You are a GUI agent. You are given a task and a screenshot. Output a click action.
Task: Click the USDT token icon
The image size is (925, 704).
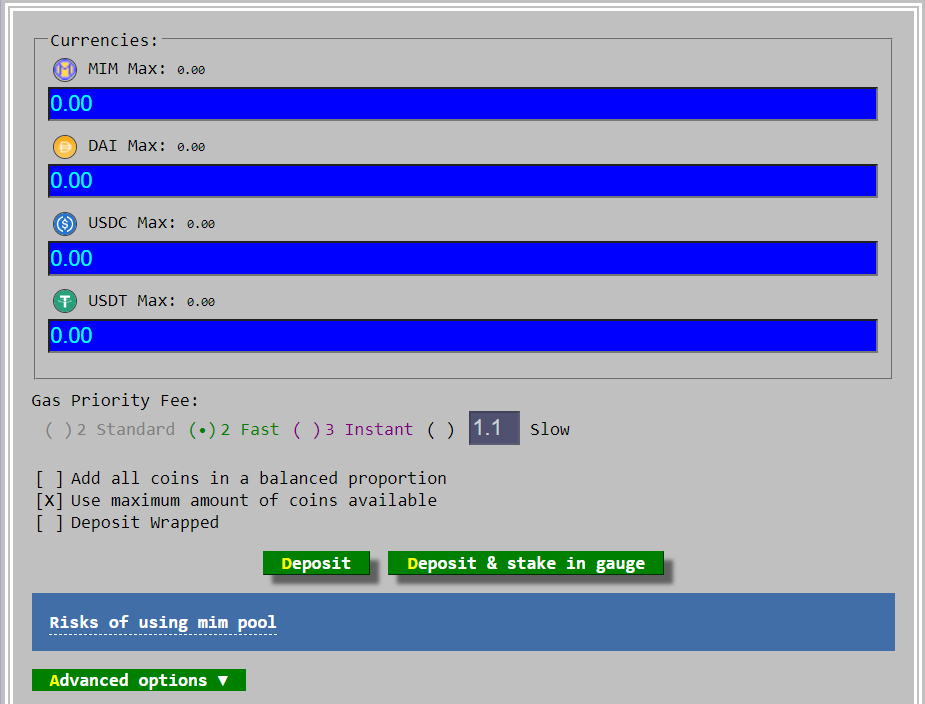coord(65,302)
